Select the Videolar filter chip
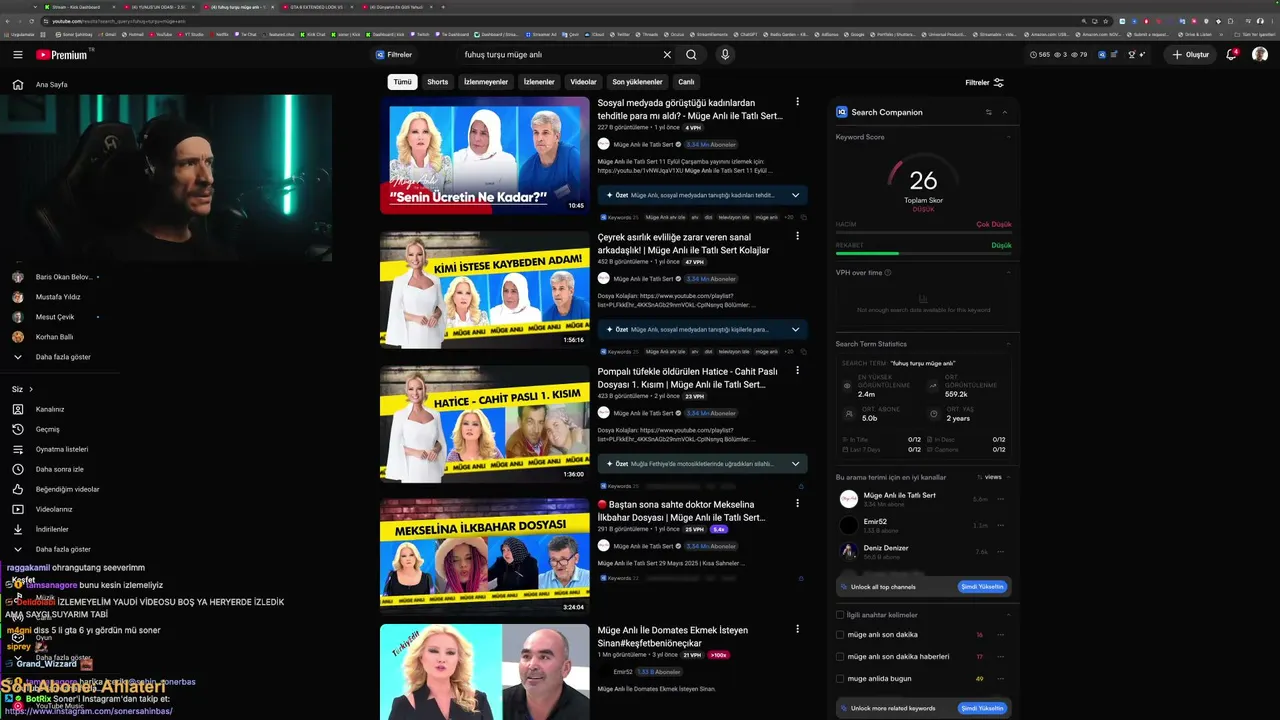 583,82
